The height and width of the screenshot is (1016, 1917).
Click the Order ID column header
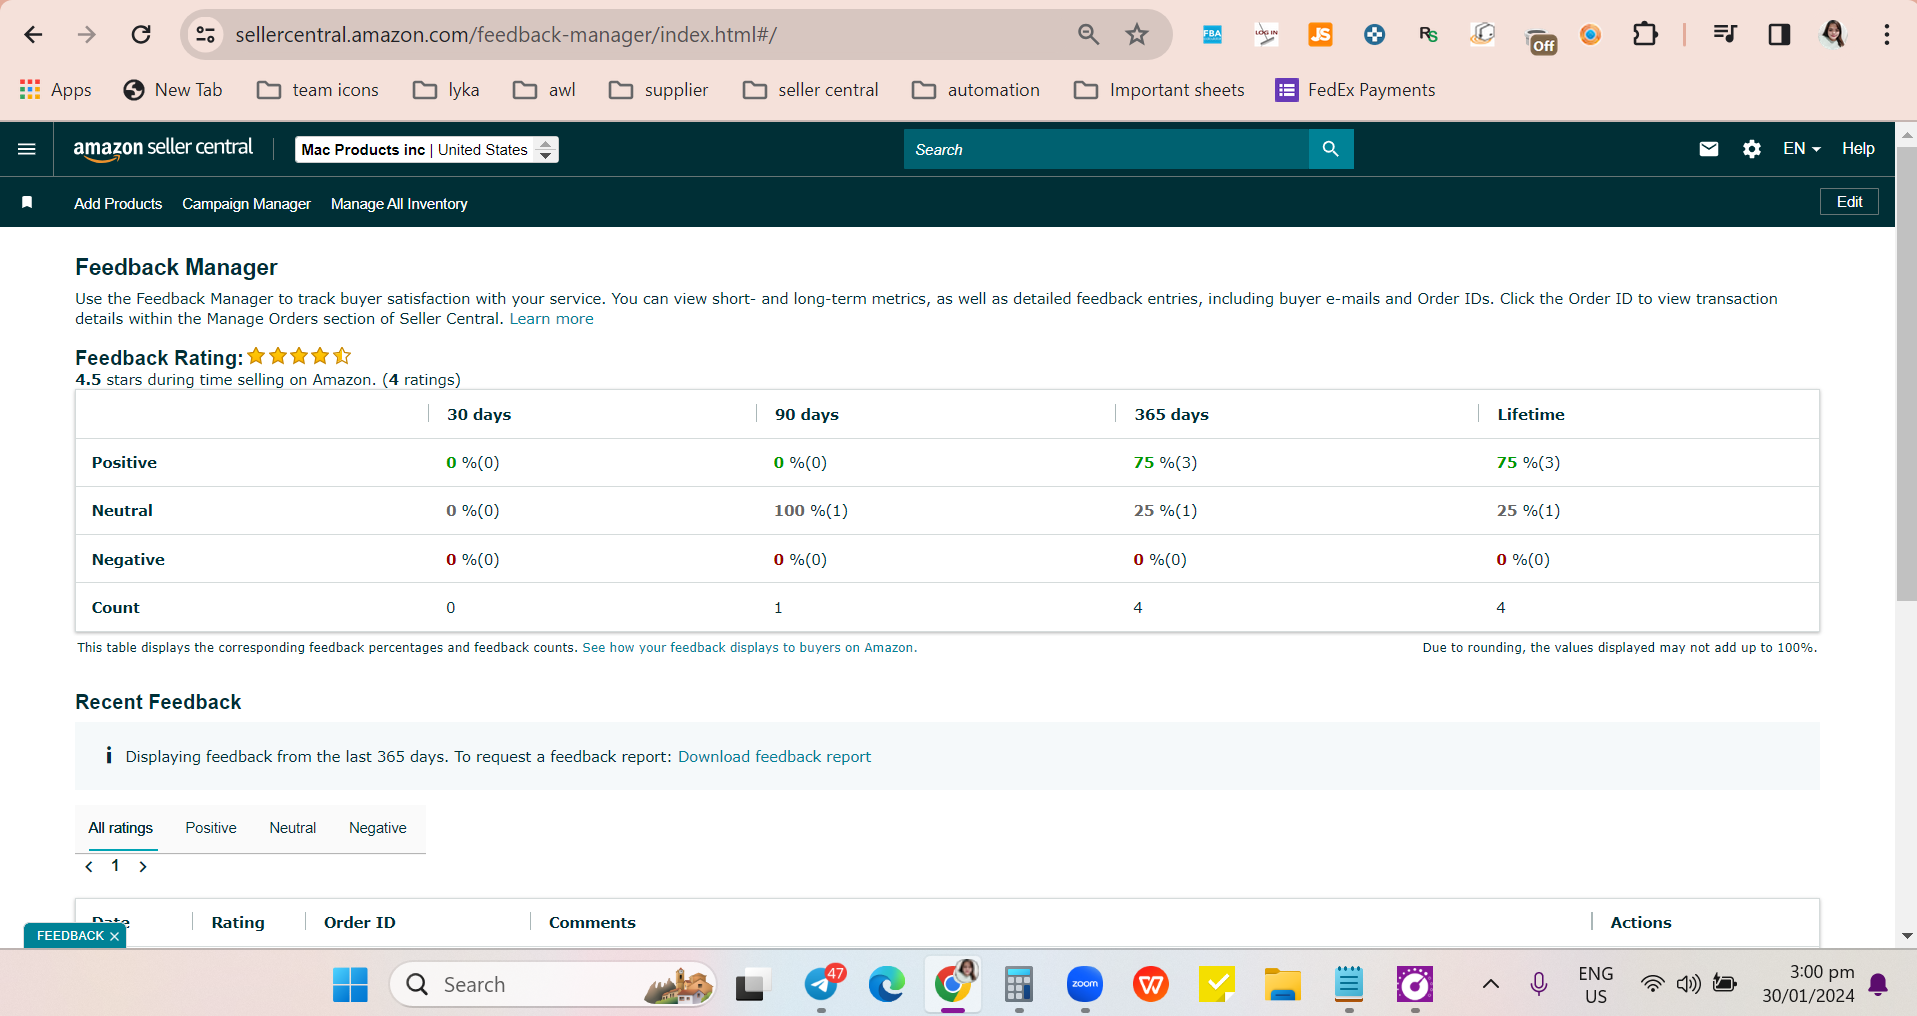[x=360, y=923]
